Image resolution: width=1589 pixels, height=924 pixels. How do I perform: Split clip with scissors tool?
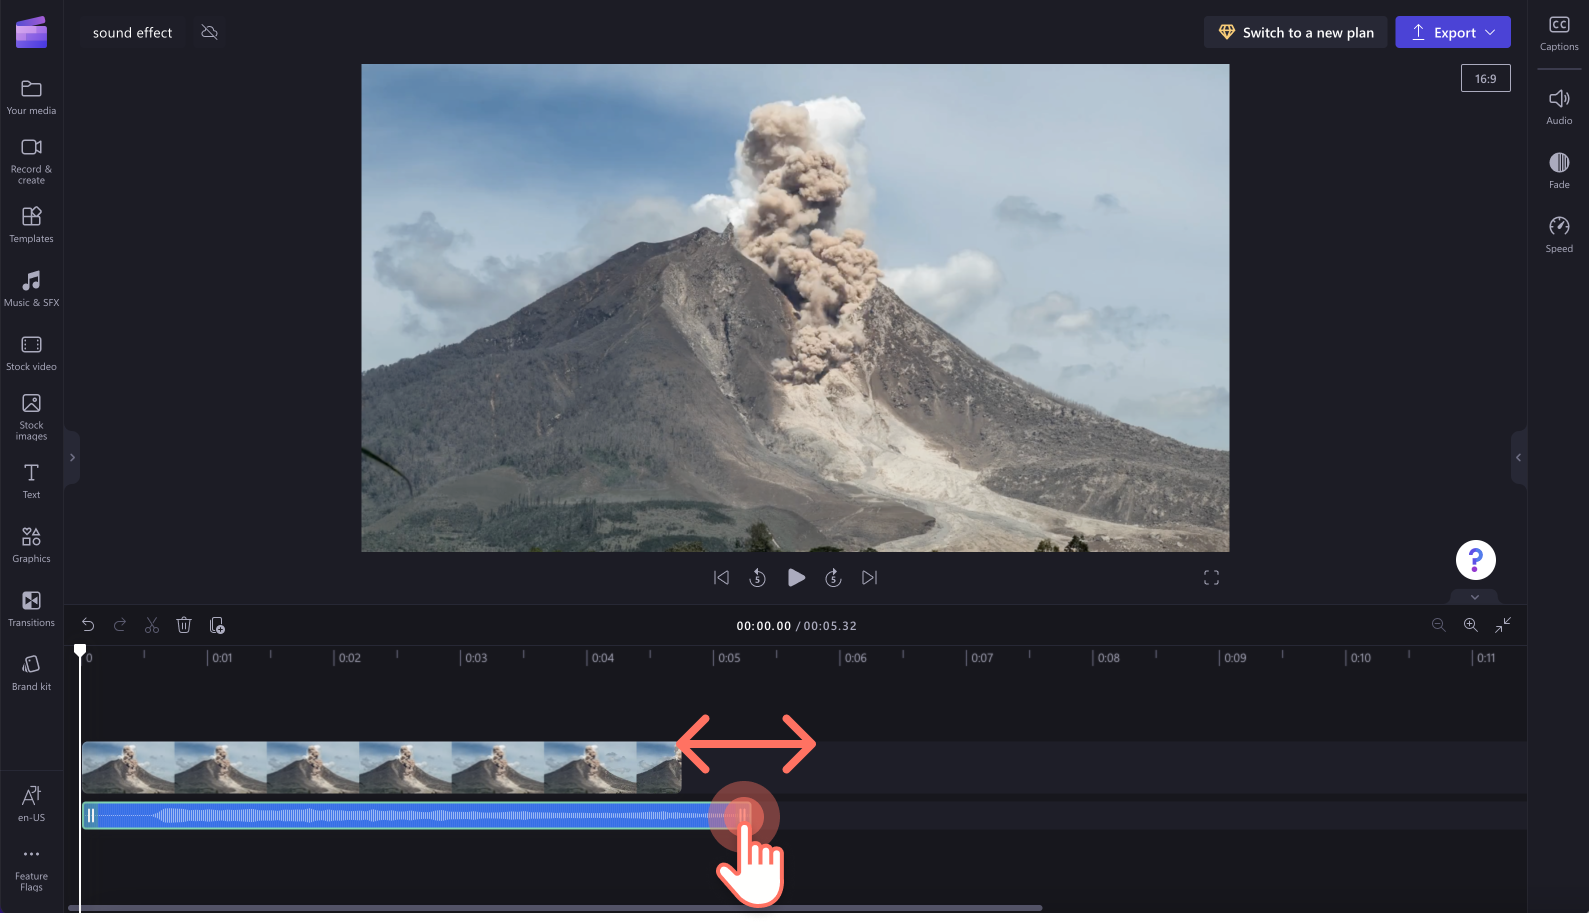click(152, 625)
